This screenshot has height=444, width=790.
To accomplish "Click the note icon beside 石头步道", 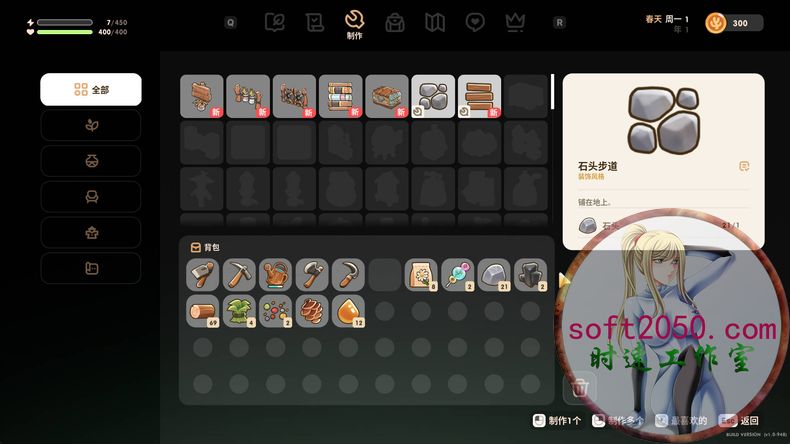I will tap(744, 166).
